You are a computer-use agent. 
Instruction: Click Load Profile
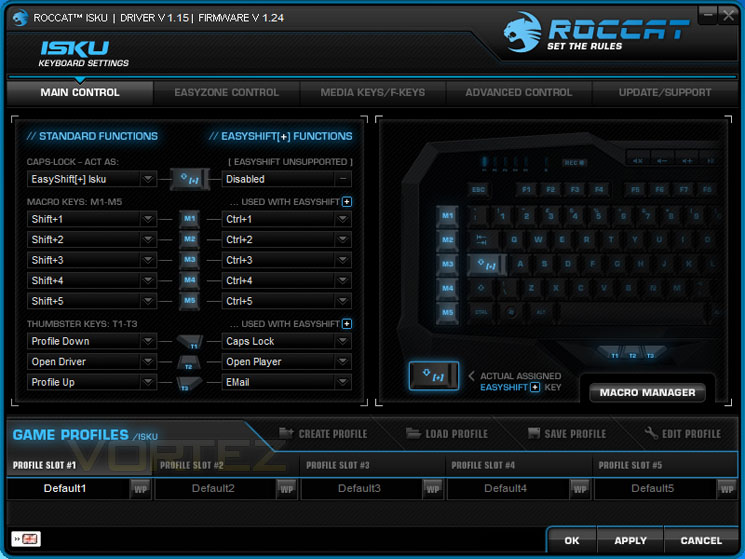tap(447, 434)
